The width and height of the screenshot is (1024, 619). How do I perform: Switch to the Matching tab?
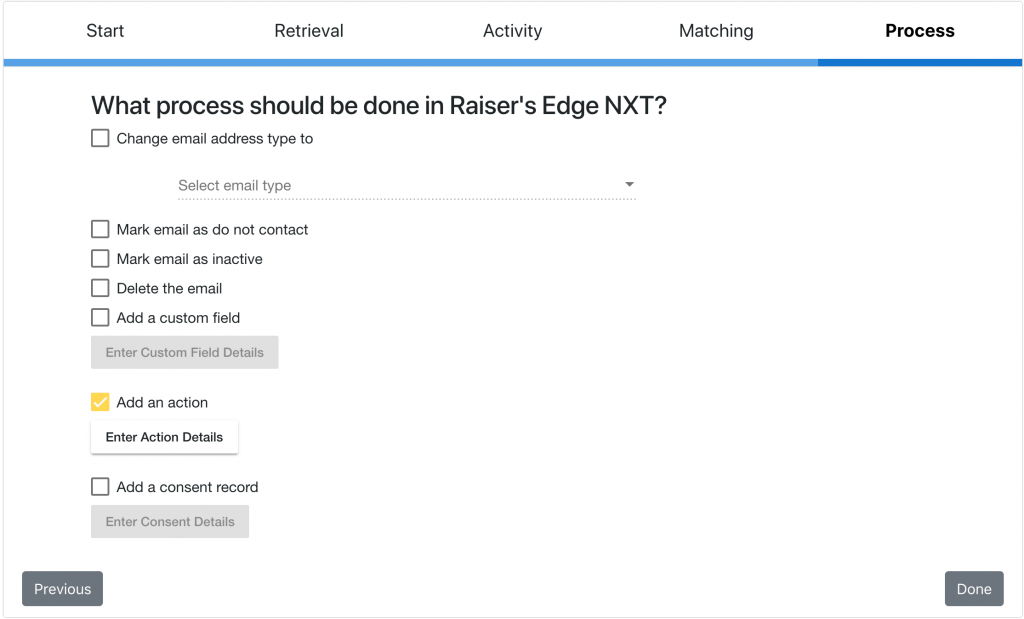tap(716, 31)
